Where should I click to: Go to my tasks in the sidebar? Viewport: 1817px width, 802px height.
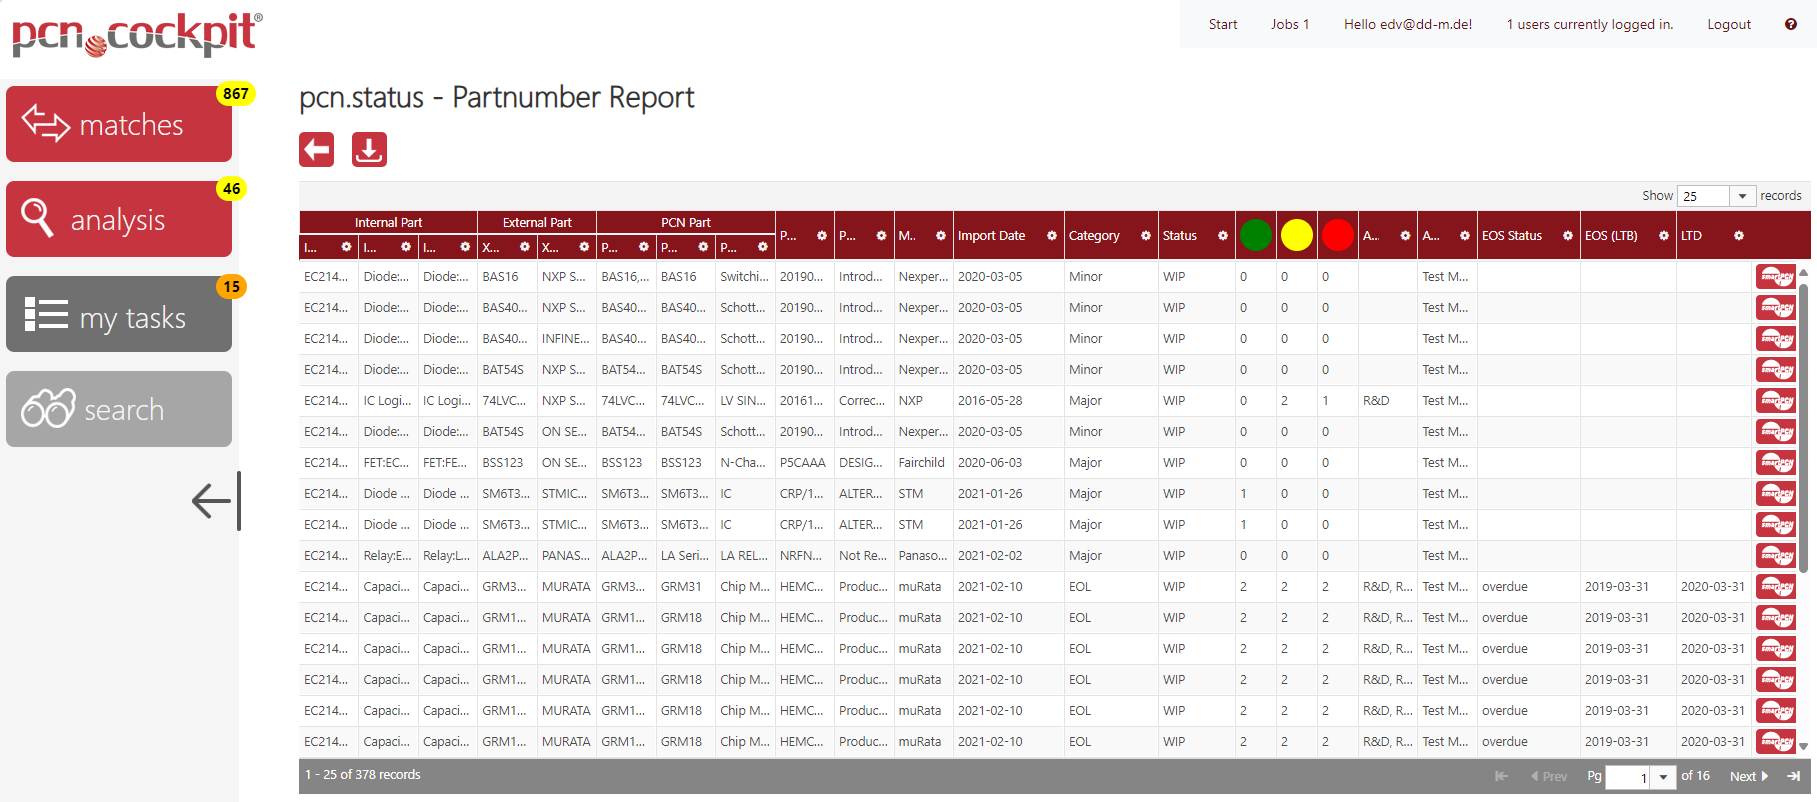pyautogui.click(x=119, y=315)
